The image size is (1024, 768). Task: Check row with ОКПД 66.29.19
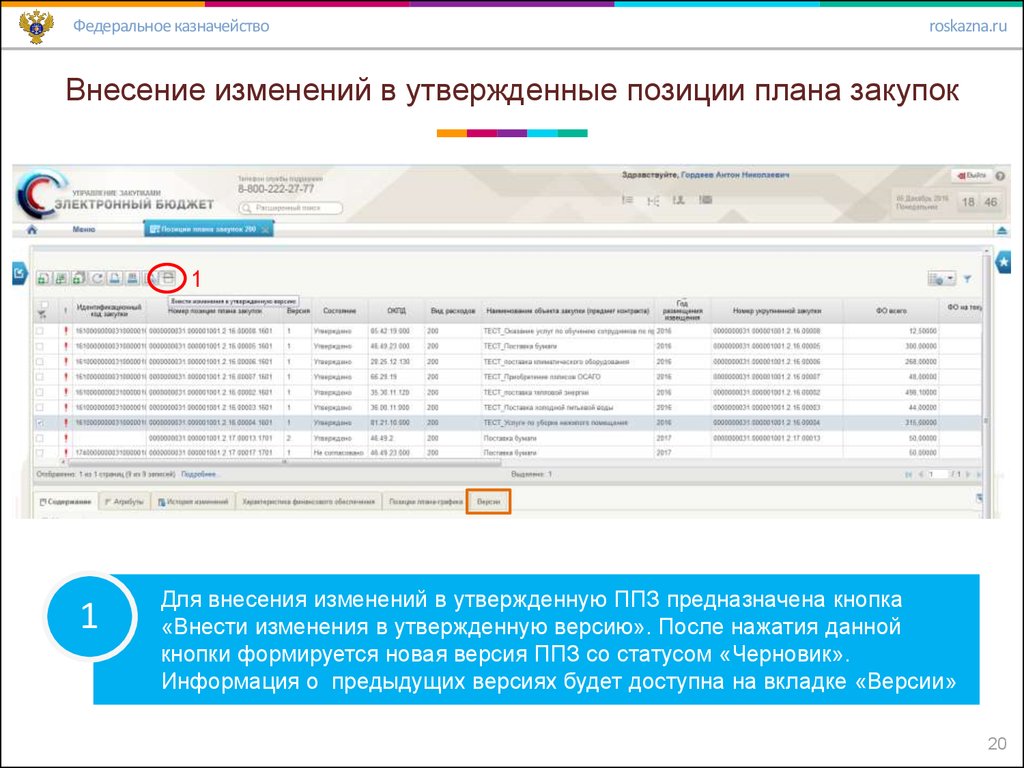click(40, 377)
